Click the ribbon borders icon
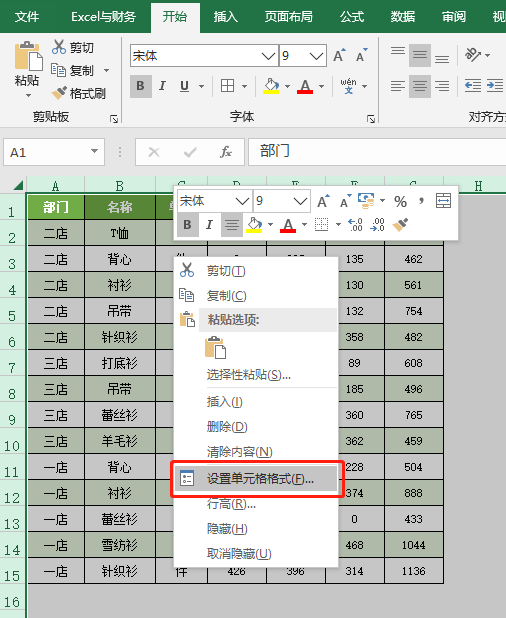This screenshot has width=506, height=618. [227, 86]
